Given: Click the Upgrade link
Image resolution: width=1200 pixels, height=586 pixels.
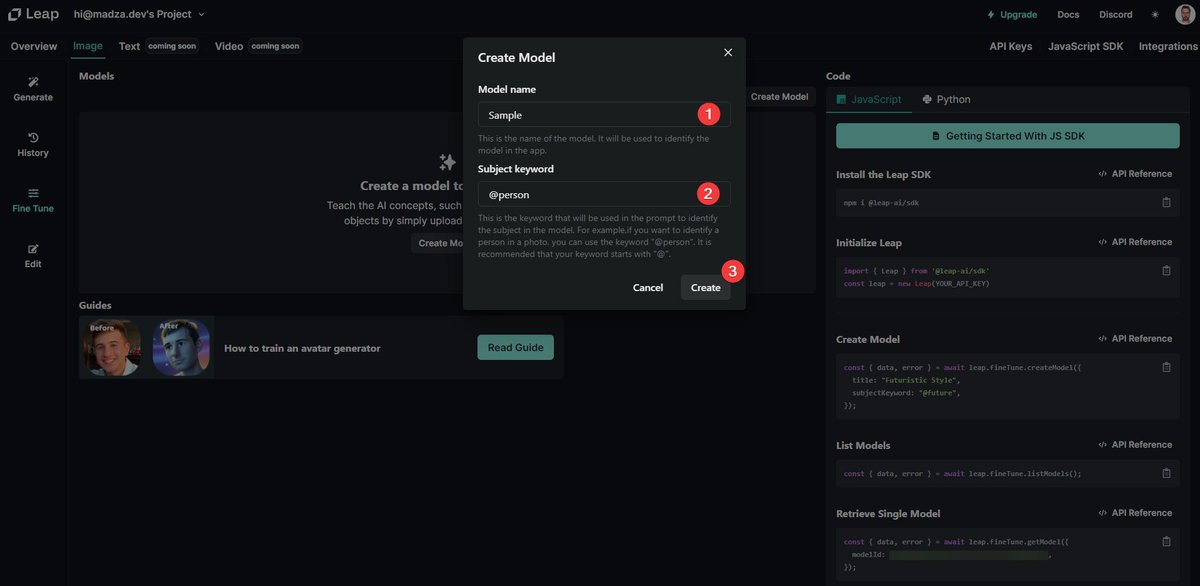Looking at the screenshot, I should click(x=1012, y=15).
